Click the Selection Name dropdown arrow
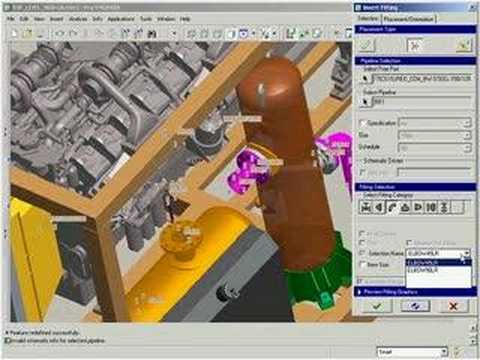 pyautogui.click(x=467, y=253)
